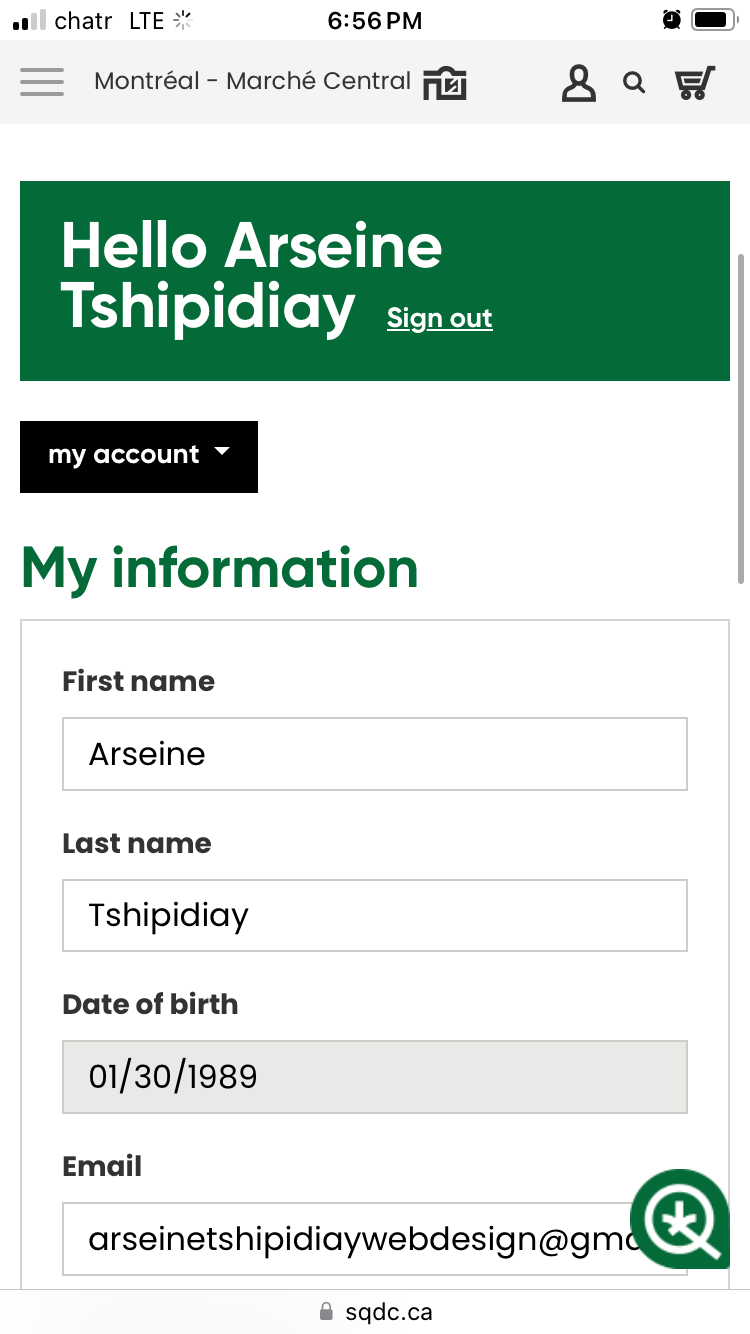This screenshot has width=750, height=1334.
Task: Click the My information heading
Action: [220, 568]
